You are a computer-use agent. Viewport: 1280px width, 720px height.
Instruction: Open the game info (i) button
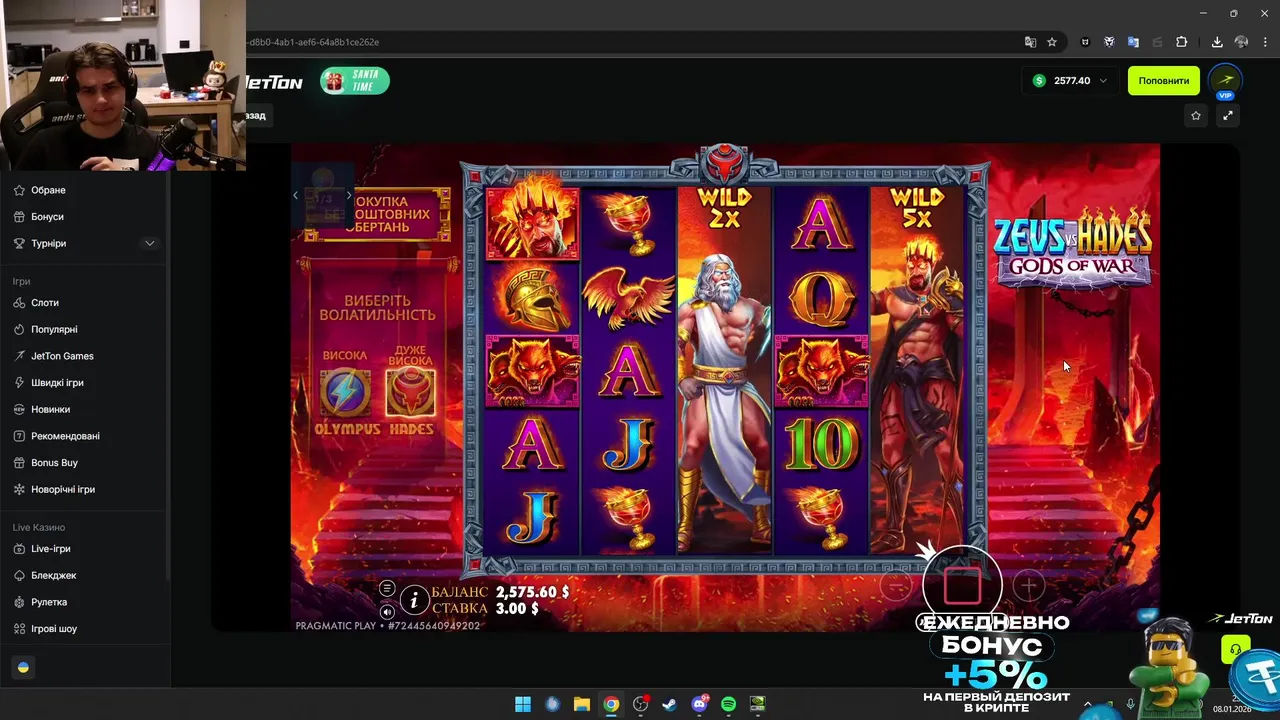click(x=414, y=600)
